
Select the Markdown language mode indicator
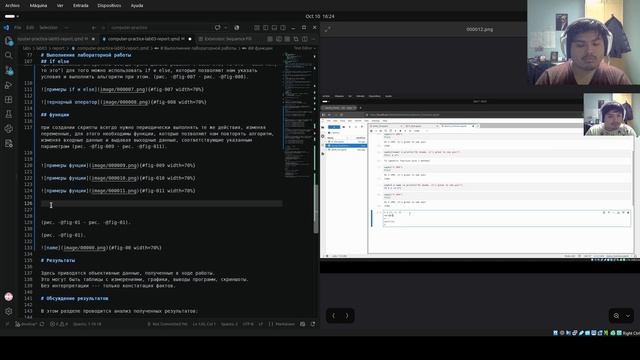point(282,324)
